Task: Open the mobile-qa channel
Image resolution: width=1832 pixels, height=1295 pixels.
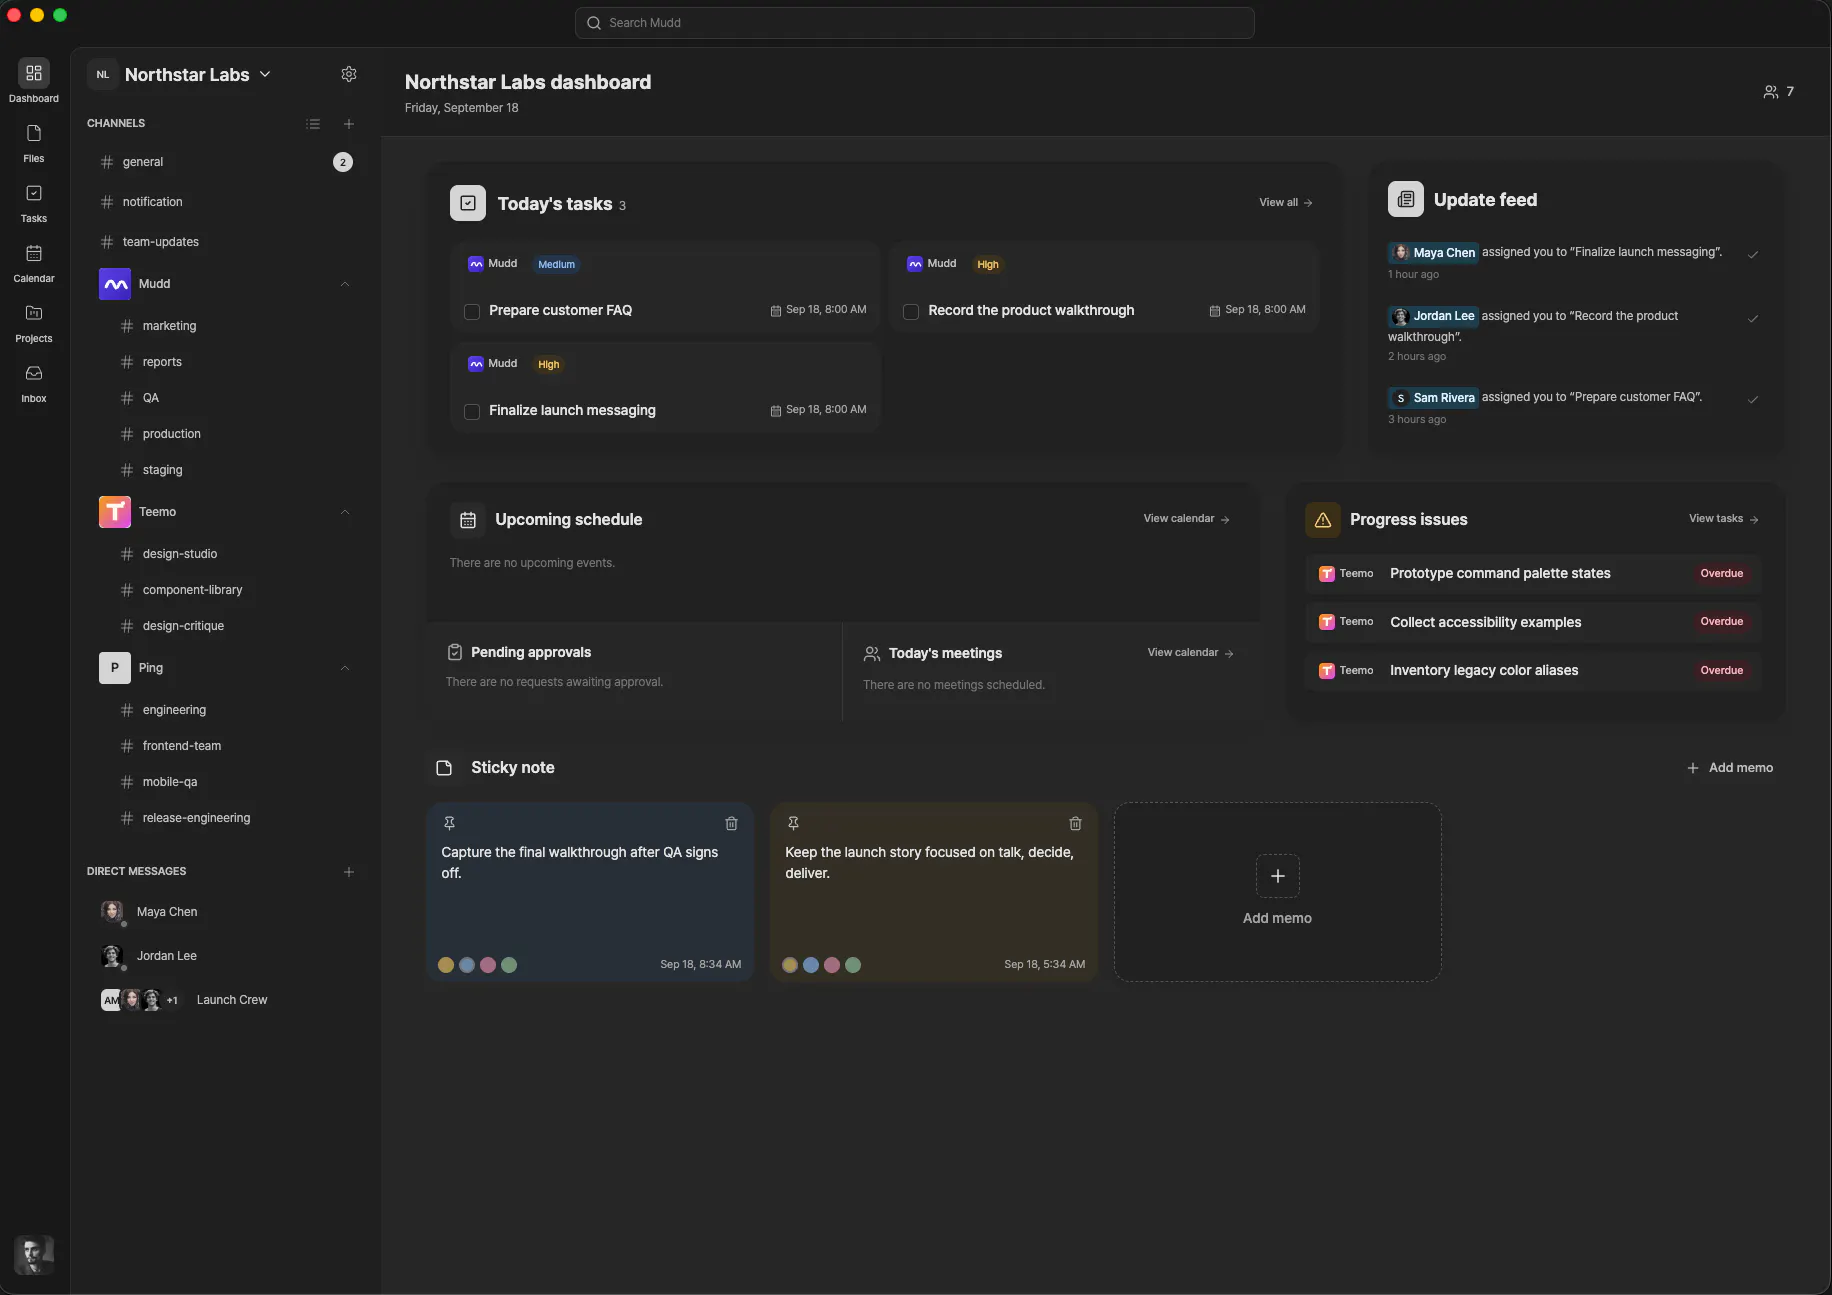Action: (234, 782)
